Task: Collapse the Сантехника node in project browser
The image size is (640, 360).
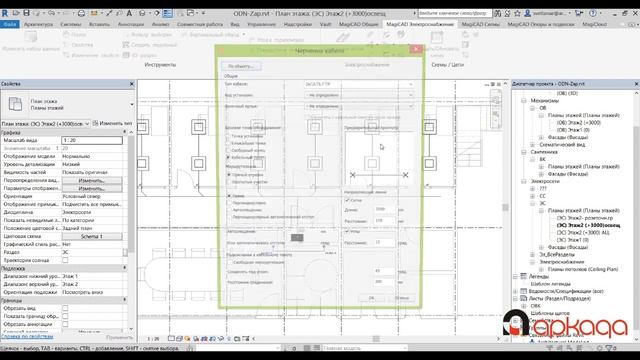Action: point(524,152)
